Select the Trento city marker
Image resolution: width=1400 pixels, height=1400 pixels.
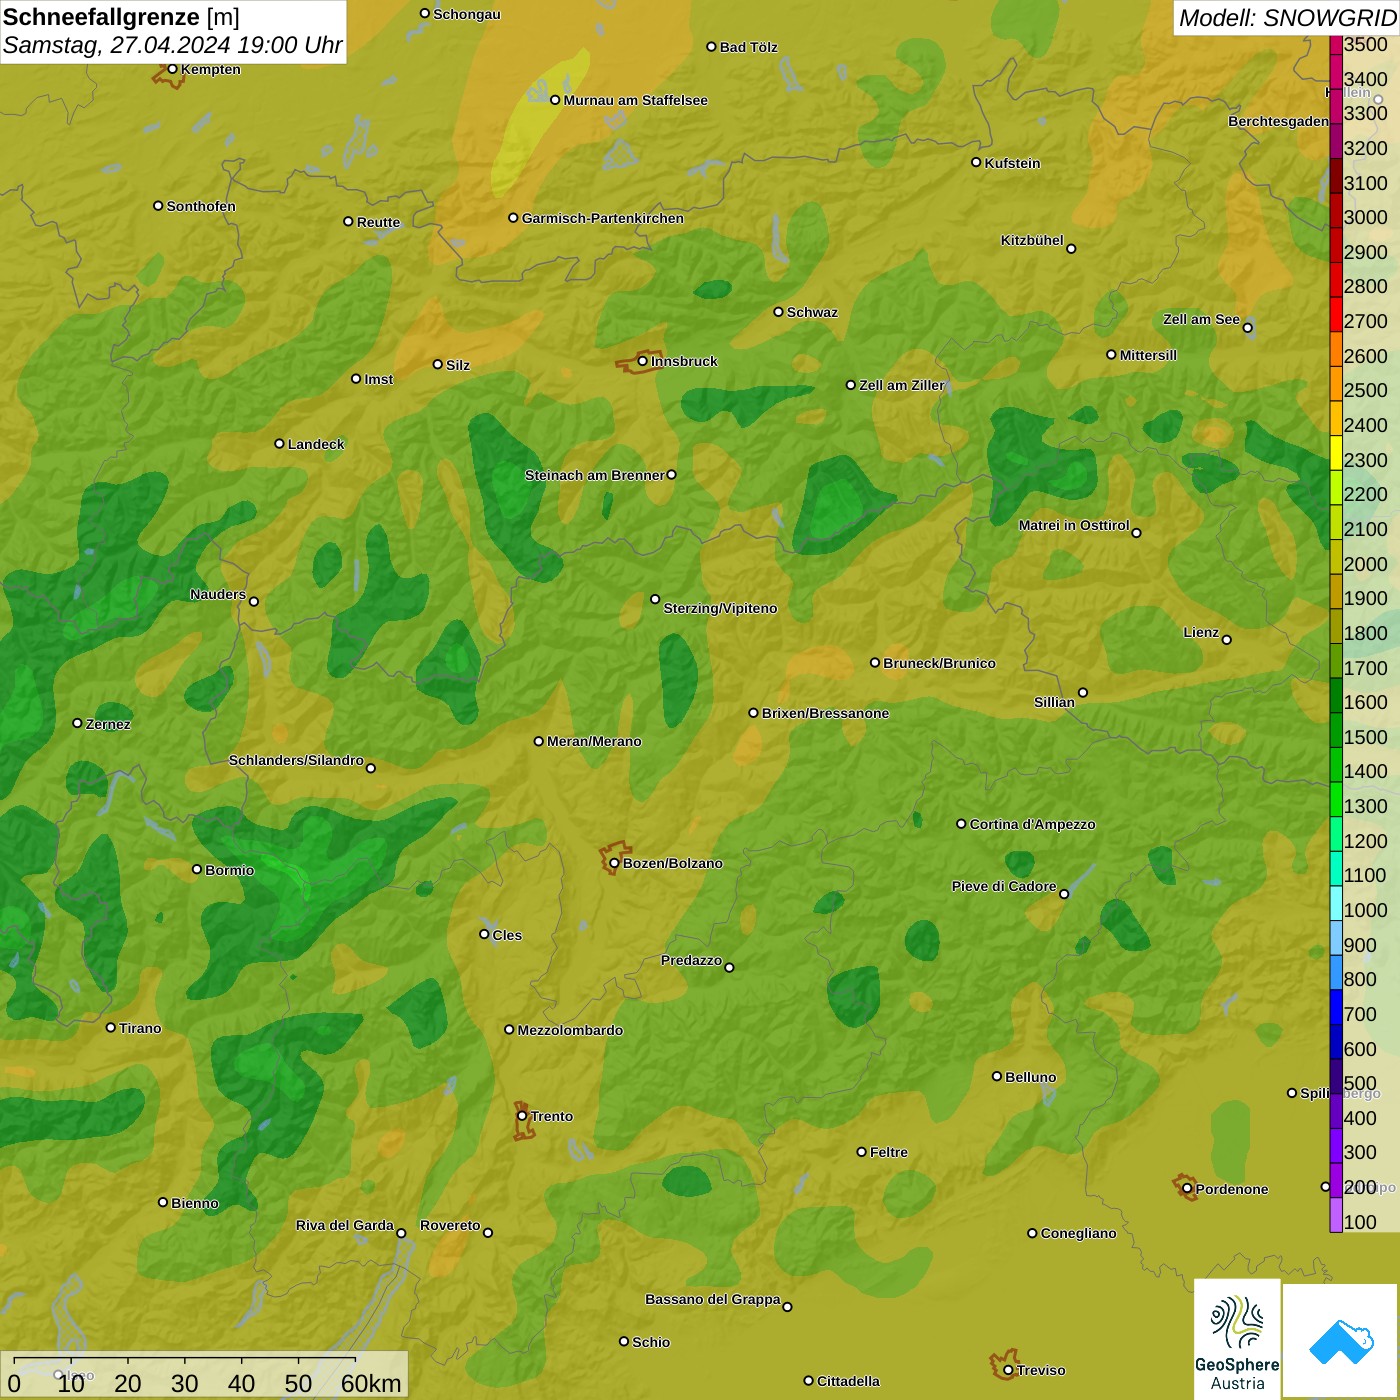click(522, 1116)
